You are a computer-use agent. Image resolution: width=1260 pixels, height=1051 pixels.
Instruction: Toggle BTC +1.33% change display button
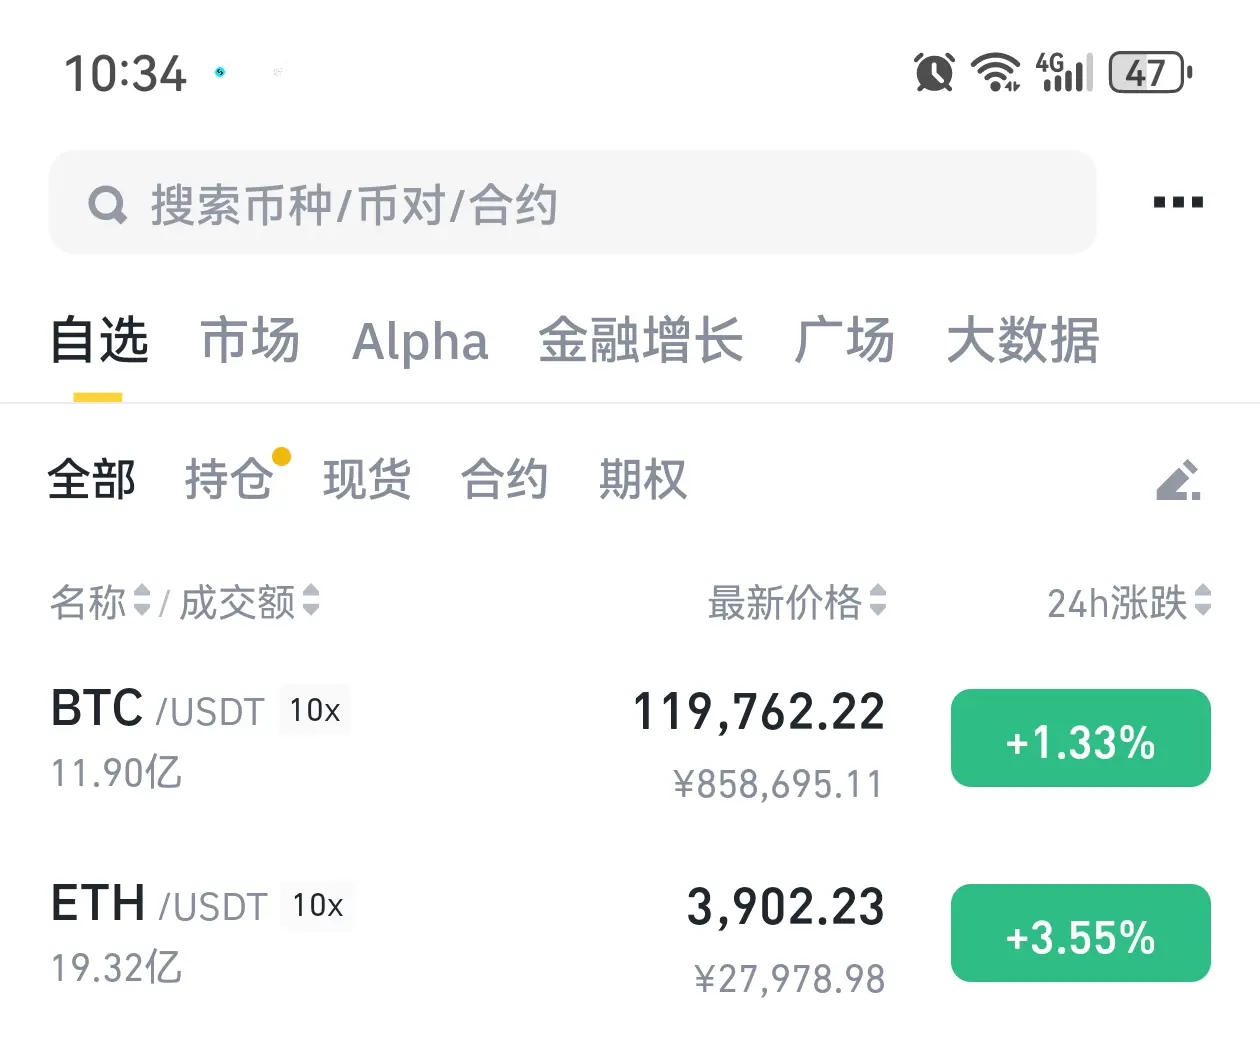1081,738
